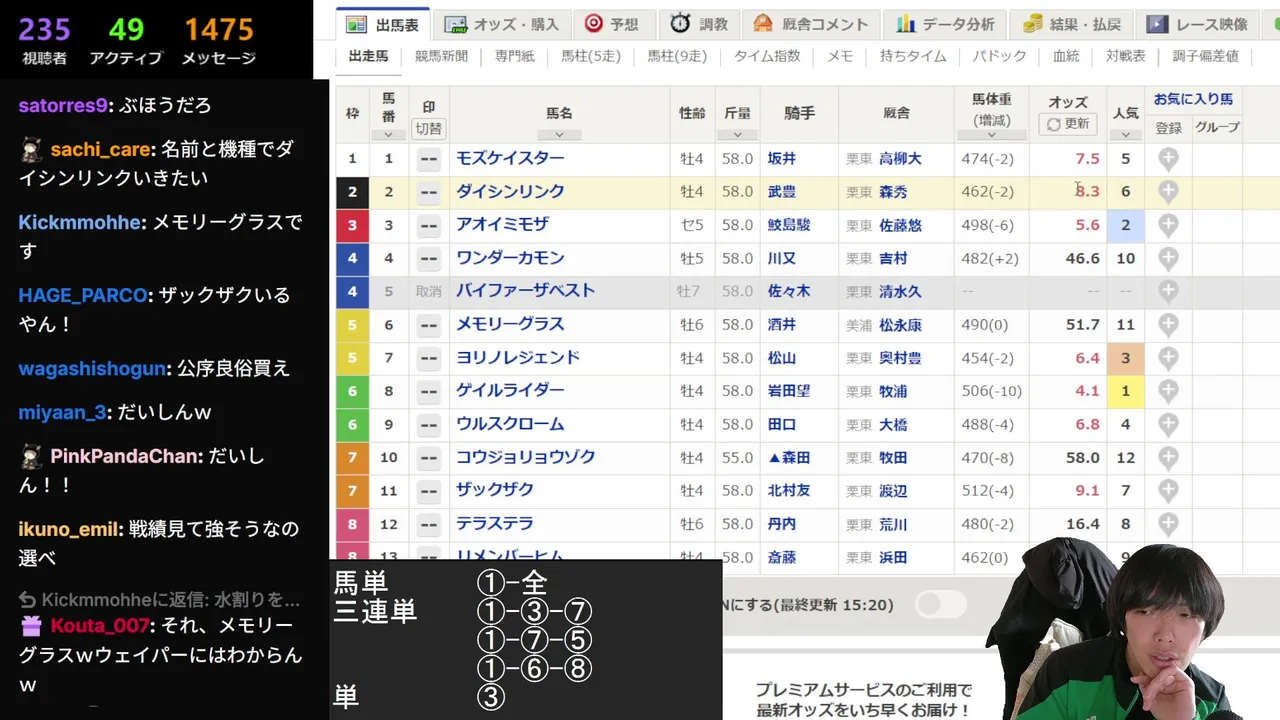Viewport: 1280px width, 720px height.
Task: Select the メモ sub-tab
Action: 840,56
